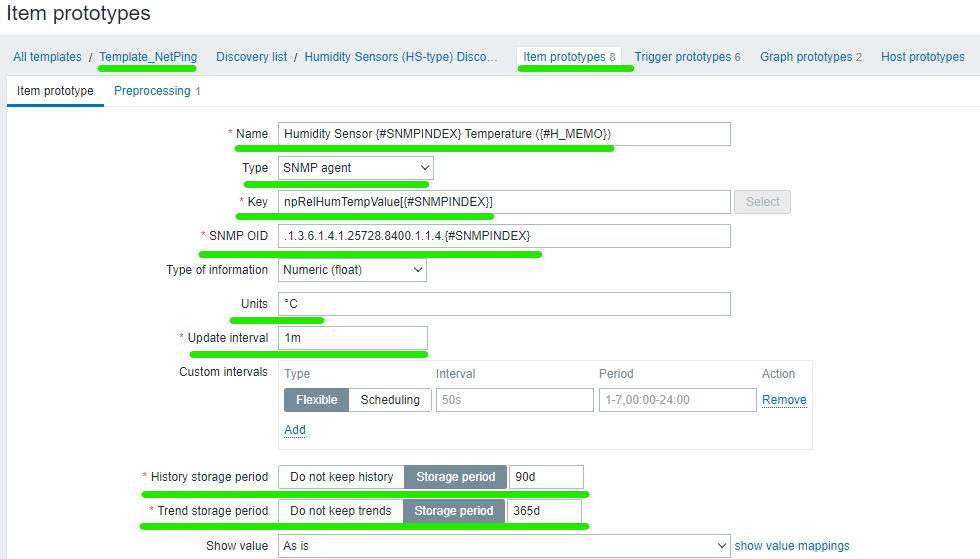Open the Type dropdown showing SNMP agent
The image size is (980, 559).
[x=356, y=168]
